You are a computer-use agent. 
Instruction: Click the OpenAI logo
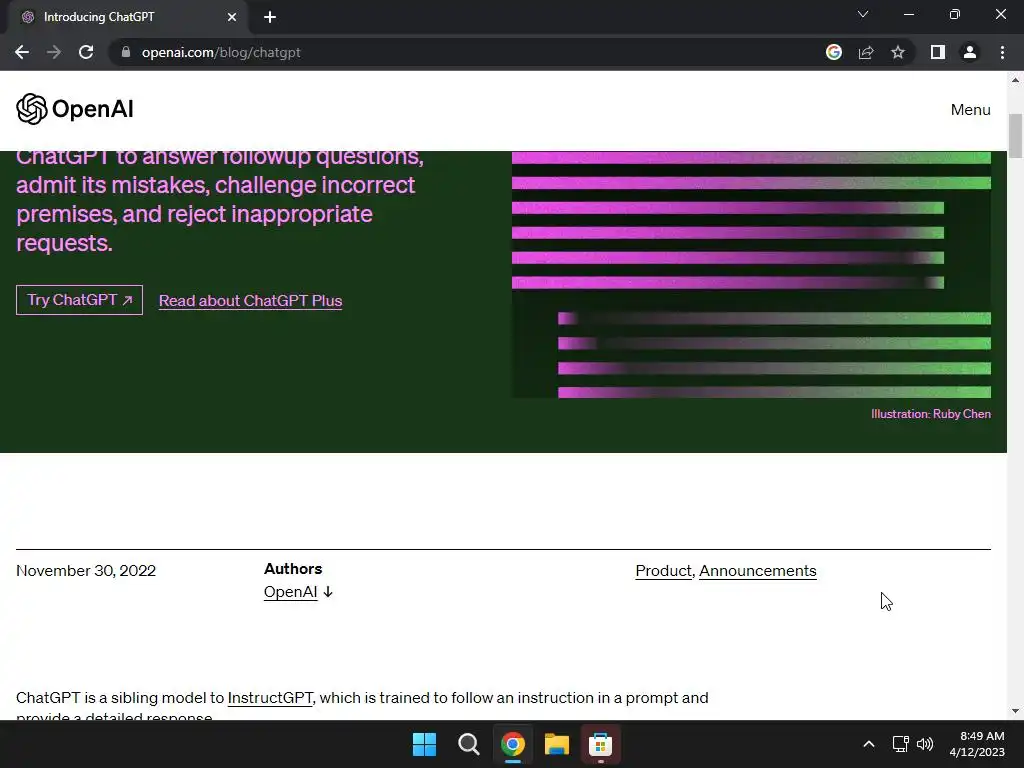(x=74, y=109)
